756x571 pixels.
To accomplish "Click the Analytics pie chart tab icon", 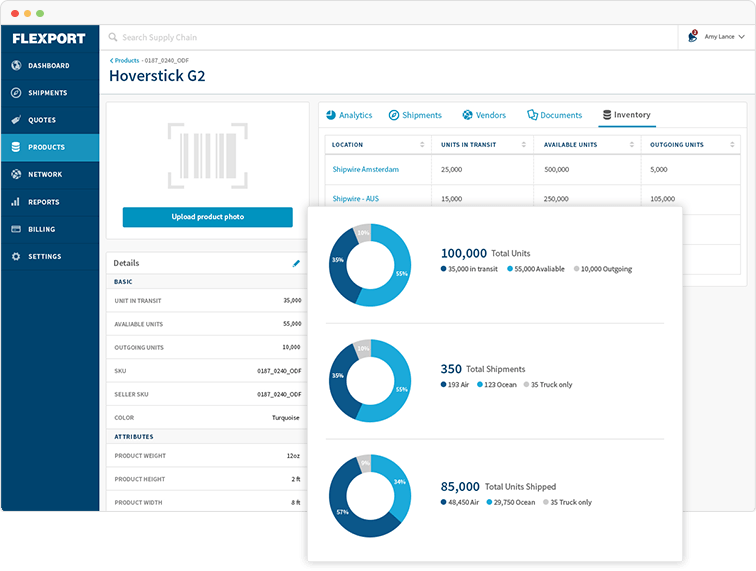I will pyautogui.click(x=331, y=115).
